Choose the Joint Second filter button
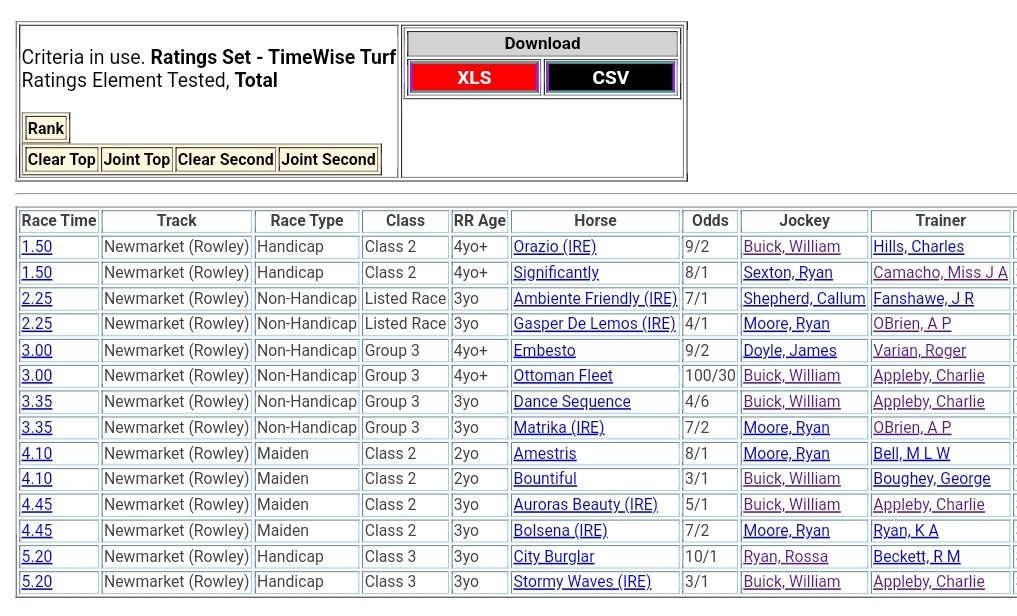Viewport: 1017px width, 616px height. pos(328,159)
